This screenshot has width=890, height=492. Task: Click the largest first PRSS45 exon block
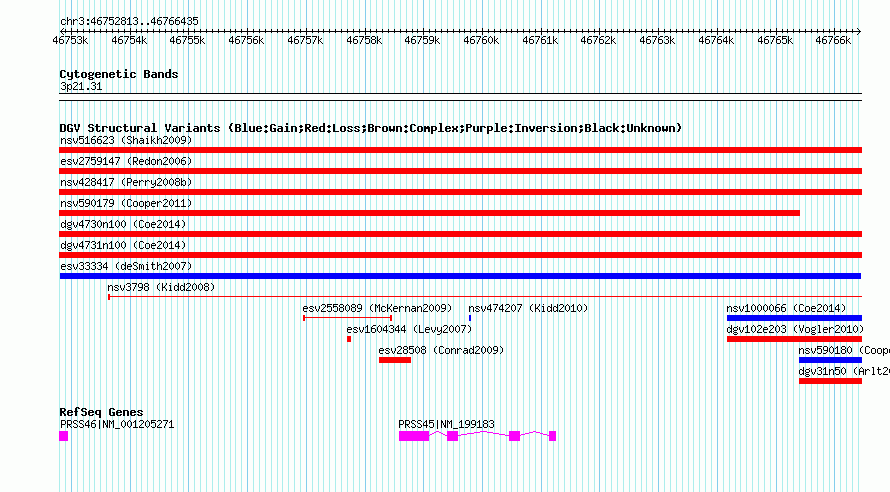(414, 436)
